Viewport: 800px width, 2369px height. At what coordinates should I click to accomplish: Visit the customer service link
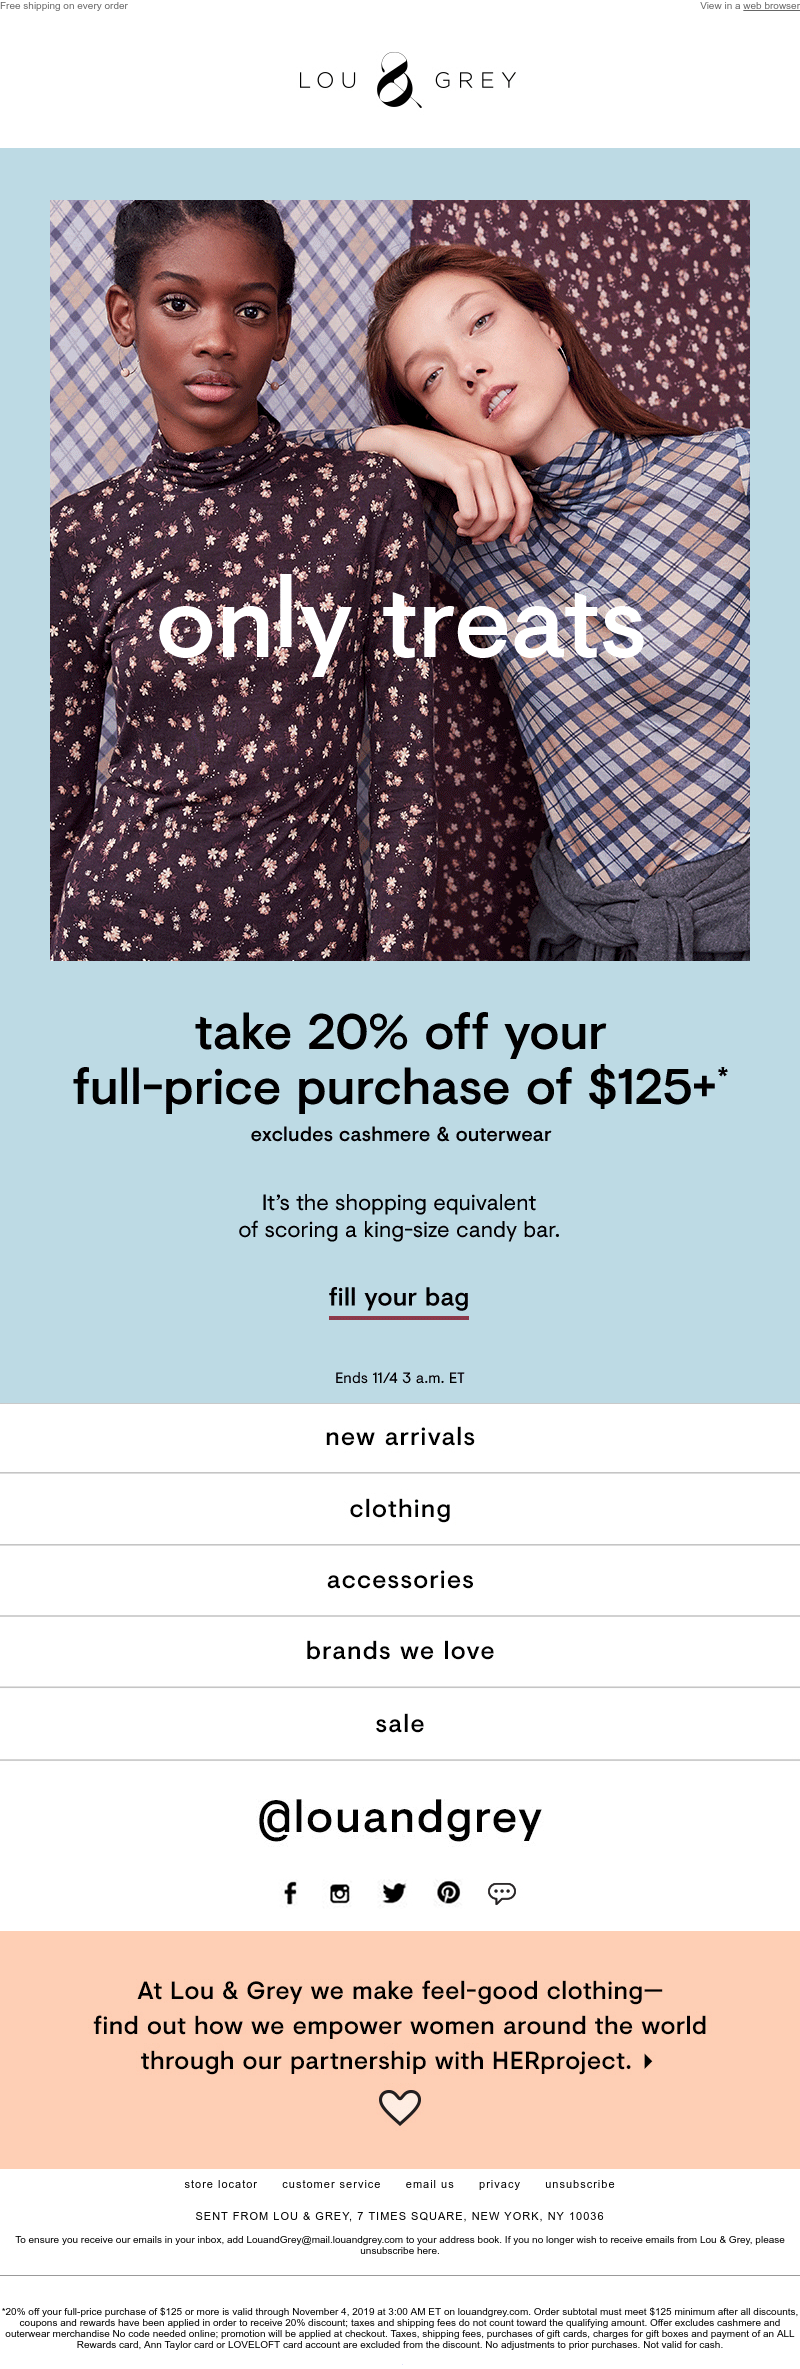(331, 2184)
